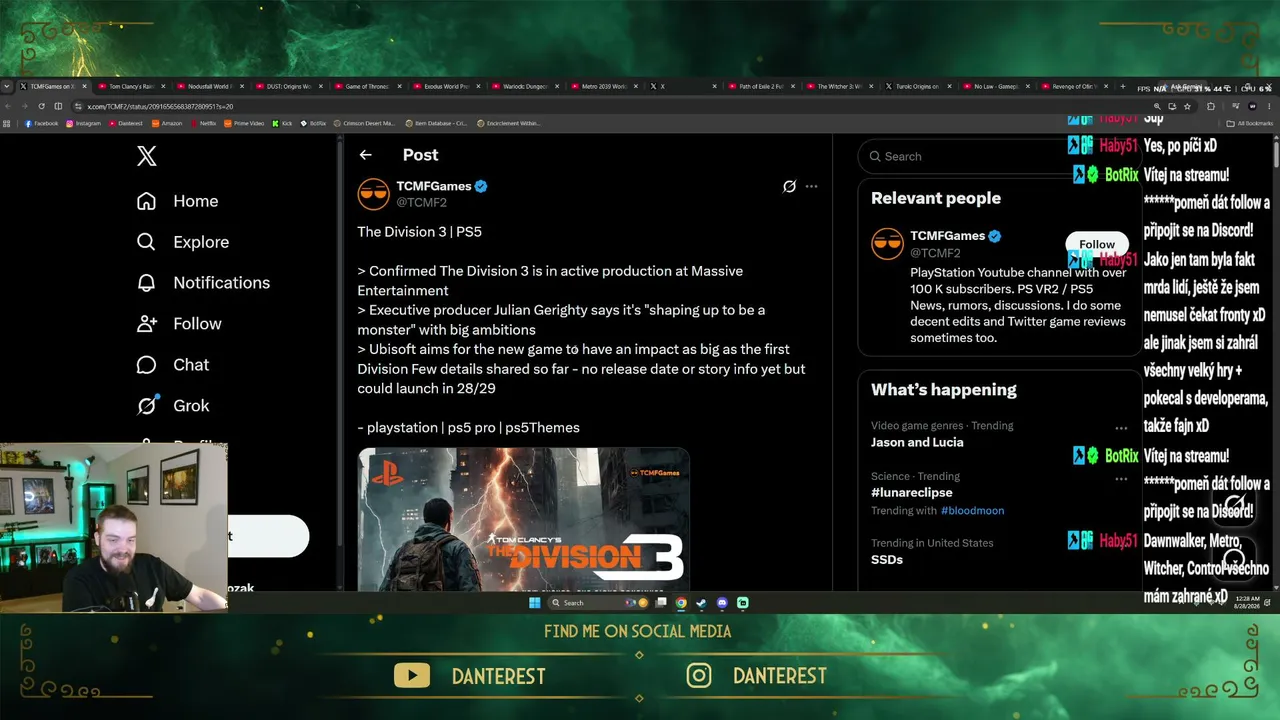The width and height of the screenshot is (1280, 720).
Task: Click the browser back button
Action: (x=8, y=106)
